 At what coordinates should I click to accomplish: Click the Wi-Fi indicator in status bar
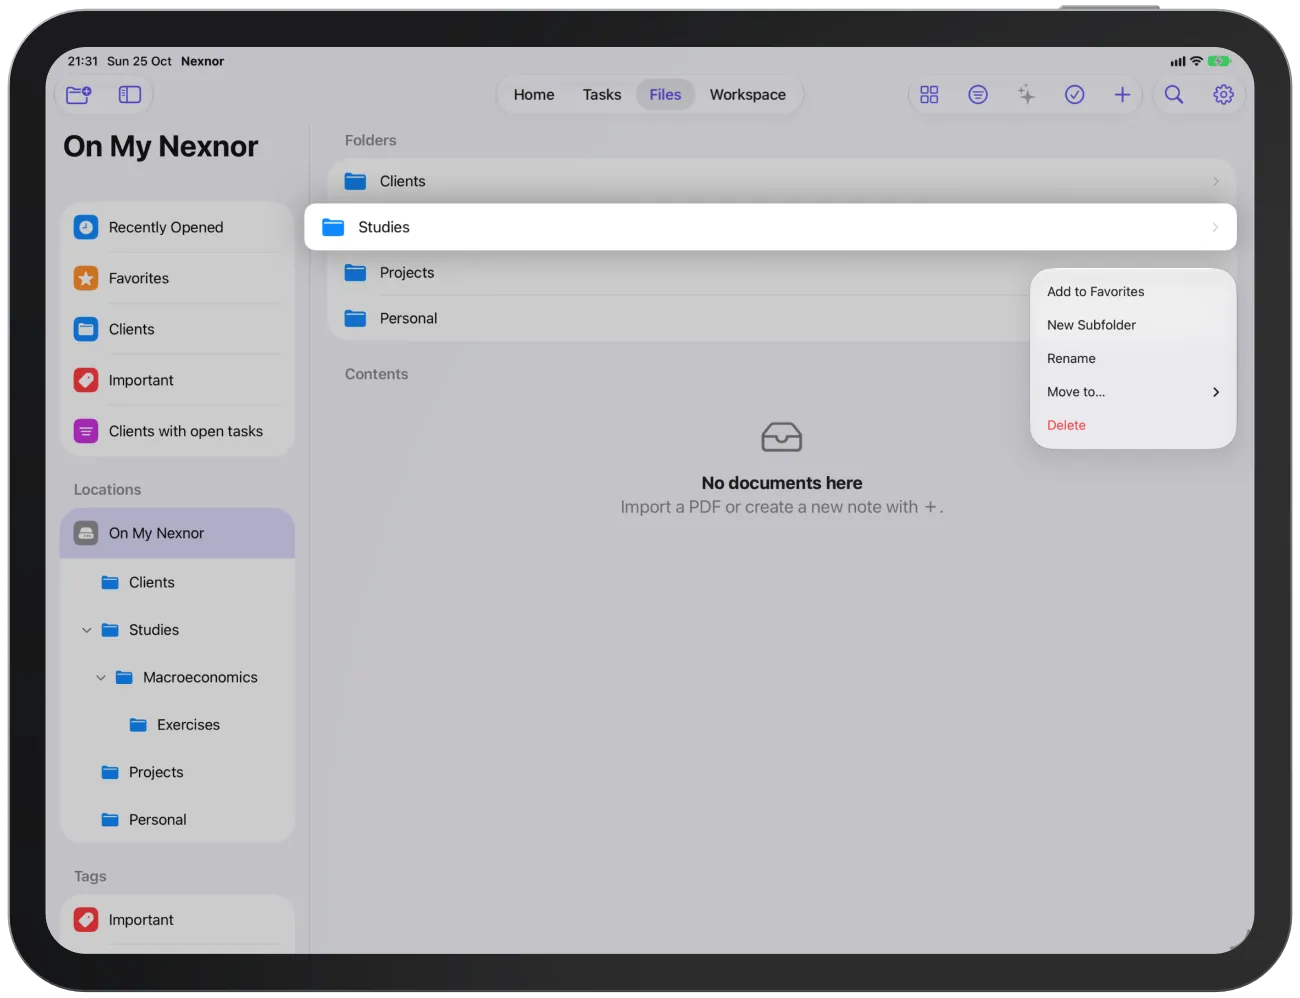pyautogui.click(x=1196, y=62)
